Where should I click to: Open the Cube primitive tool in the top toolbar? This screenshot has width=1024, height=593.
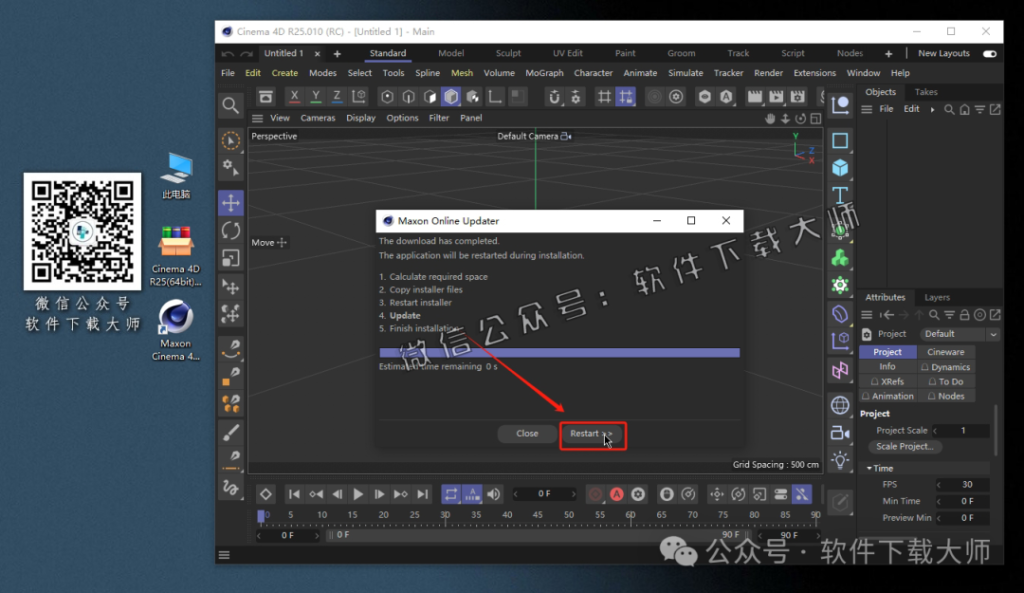pyautogui.click(x=451, y=97)
